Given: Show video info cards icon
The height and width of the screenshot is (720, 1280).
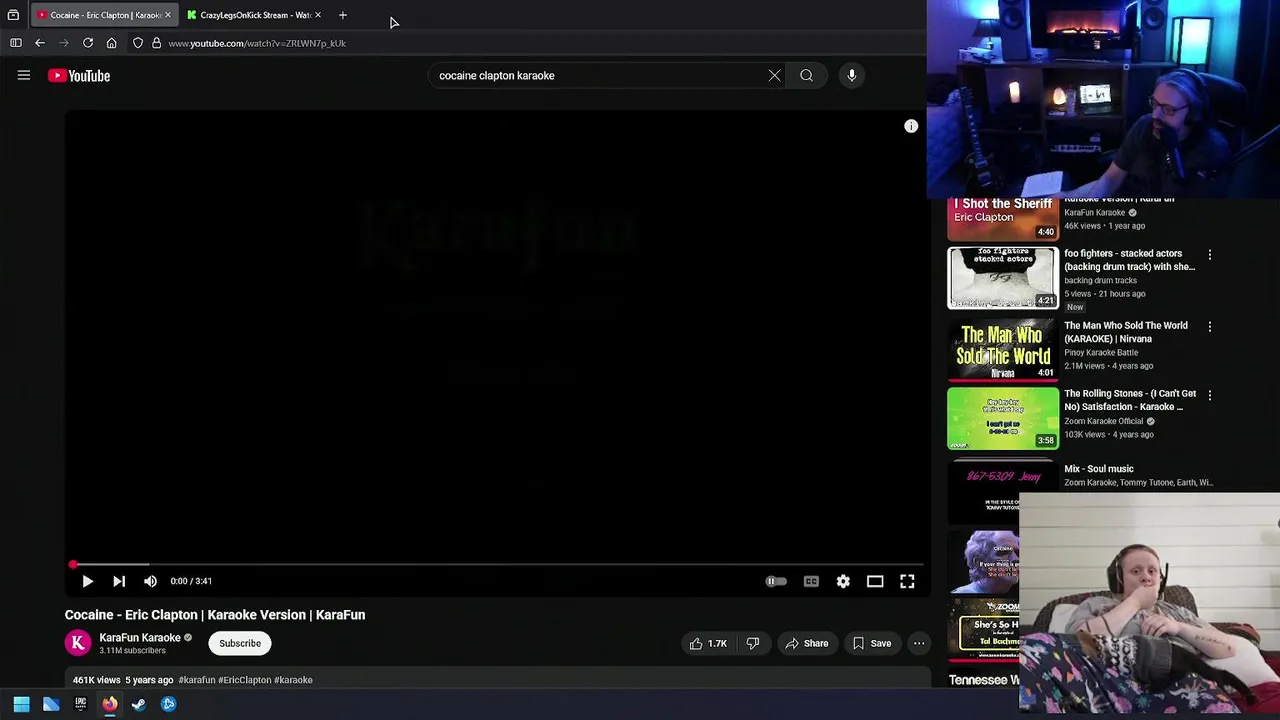Looking at the screenshot, I should [911, 126].
